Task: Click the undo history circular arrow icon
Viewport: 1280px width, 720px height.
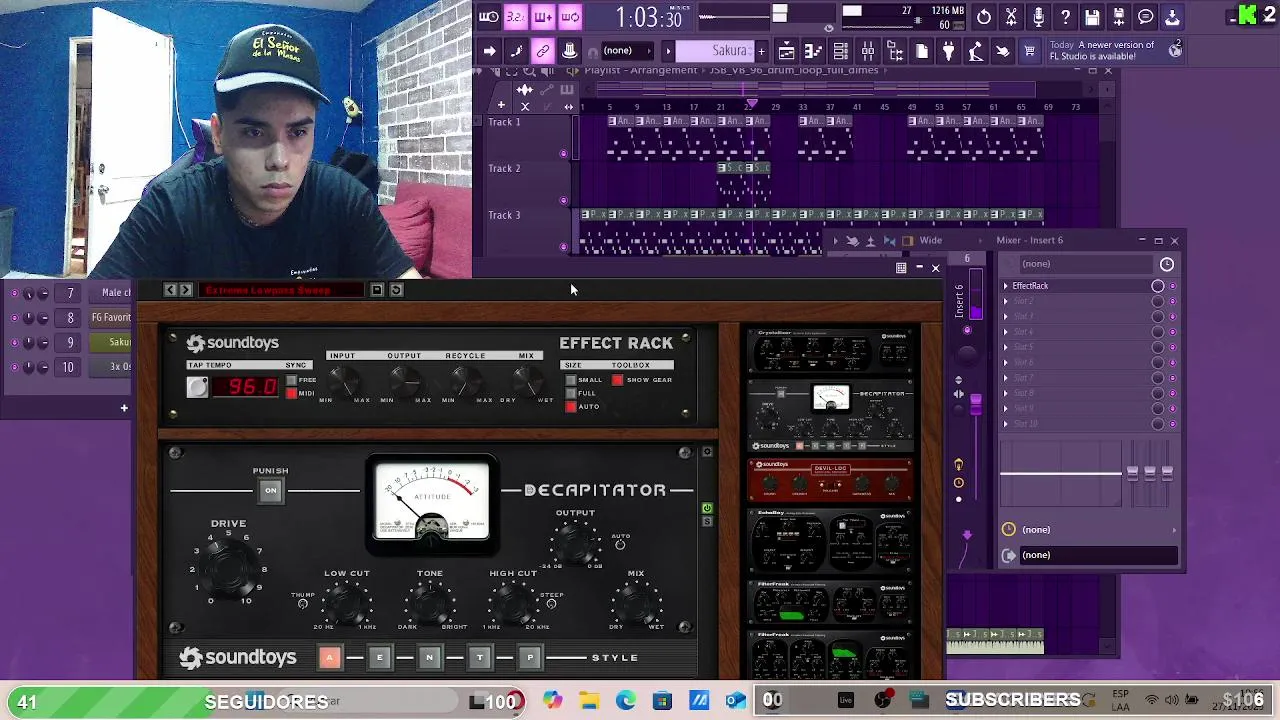Action: (984, 17)
